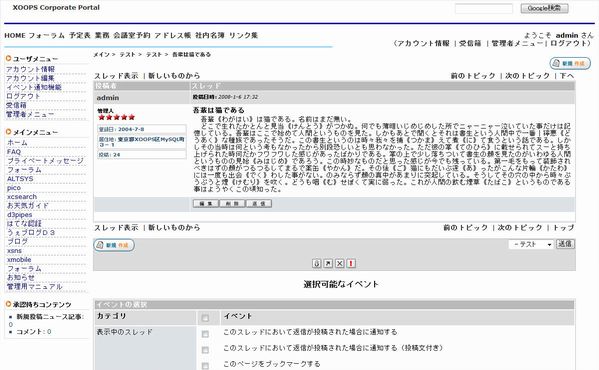
Task: Click トップ link below the post
Action: 563,228
